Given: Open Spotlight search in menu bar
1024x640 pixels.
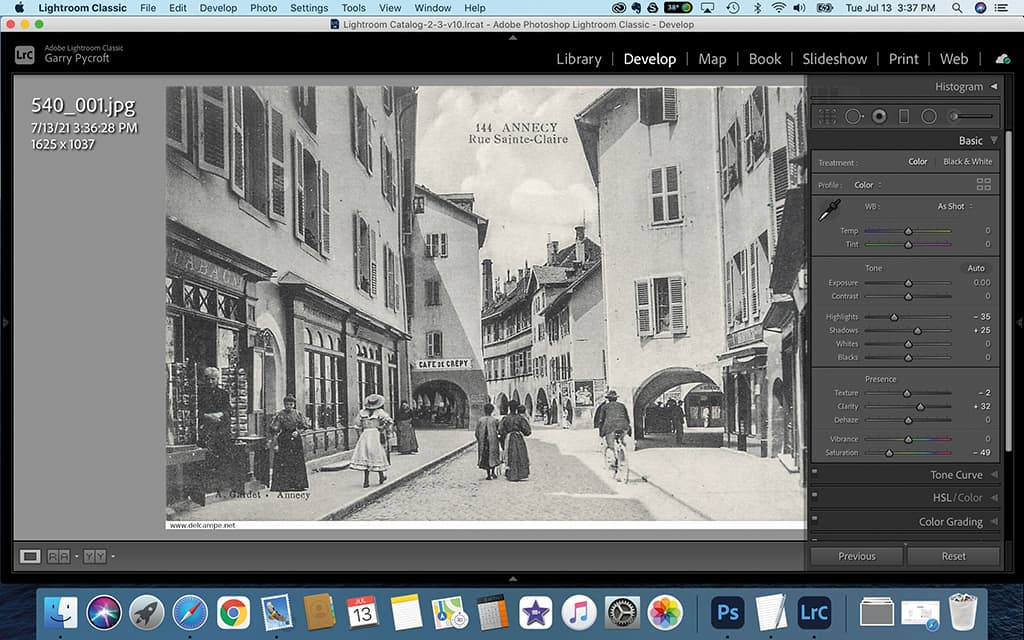Looking at the screenshot, I should (957, 8).
